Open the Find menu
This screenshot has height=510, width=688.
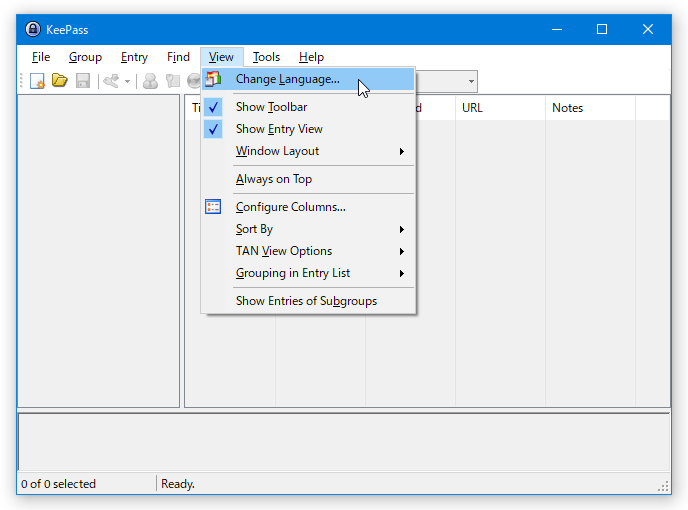pyautogui.click(x=178, y=57)
